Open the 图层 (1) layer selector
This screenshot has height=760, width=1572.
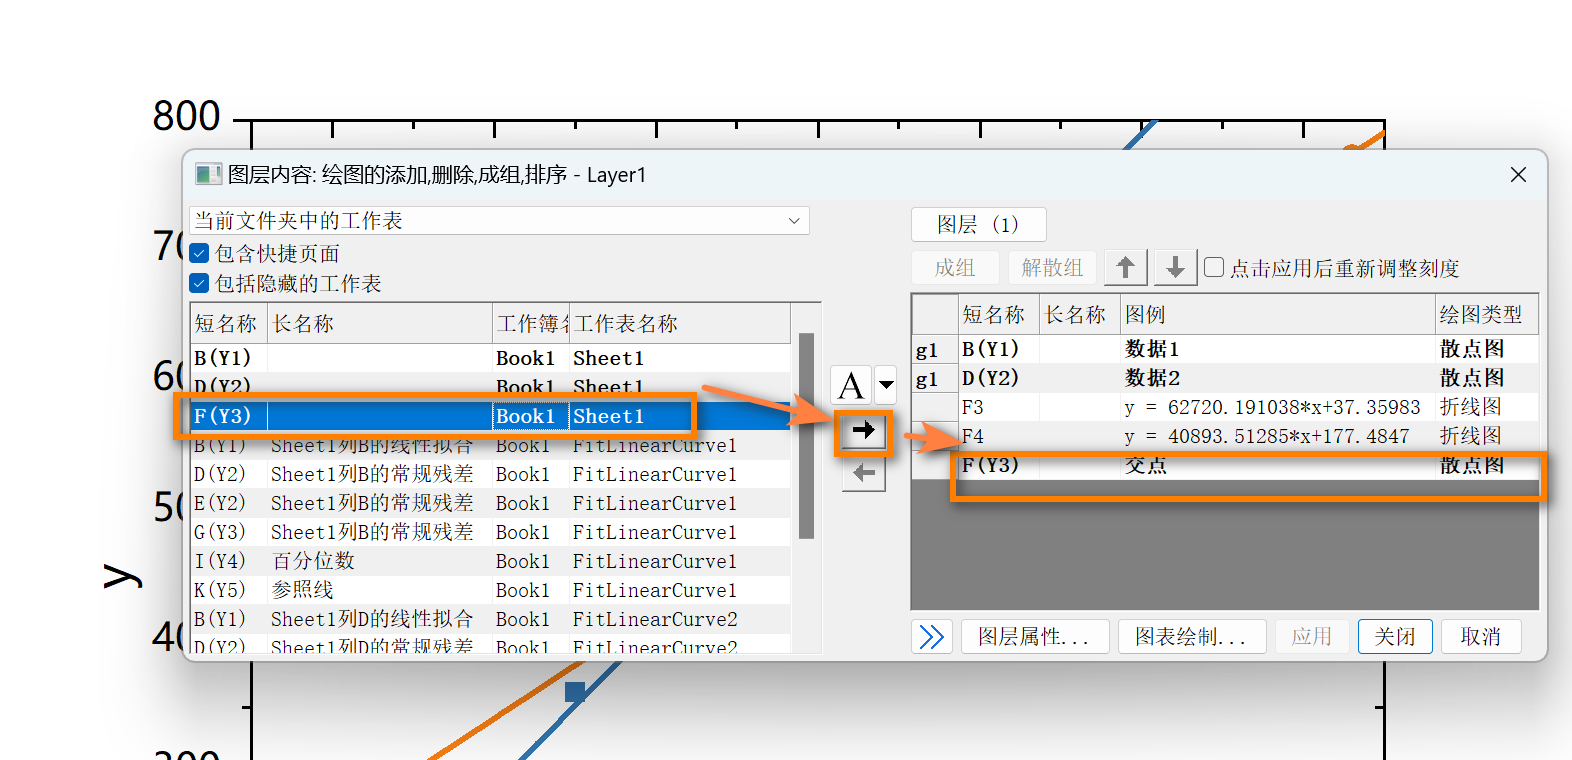[x=978, y=225]
